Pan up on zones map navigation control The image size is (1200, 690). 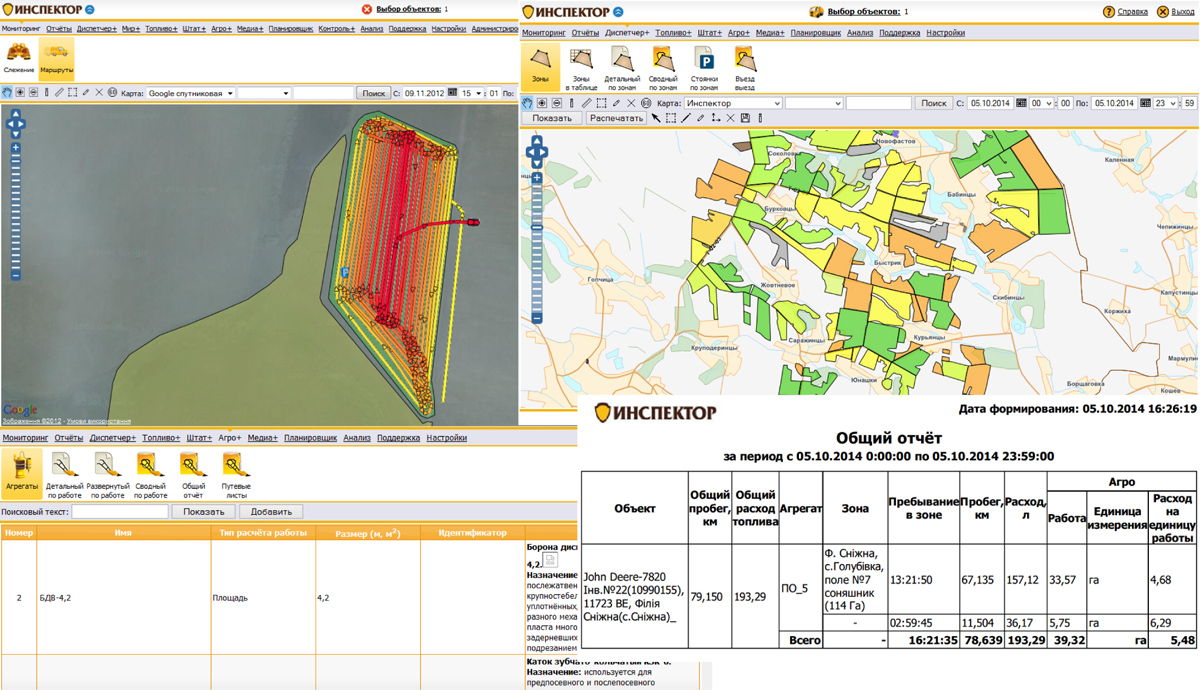(x=537, y=142)
